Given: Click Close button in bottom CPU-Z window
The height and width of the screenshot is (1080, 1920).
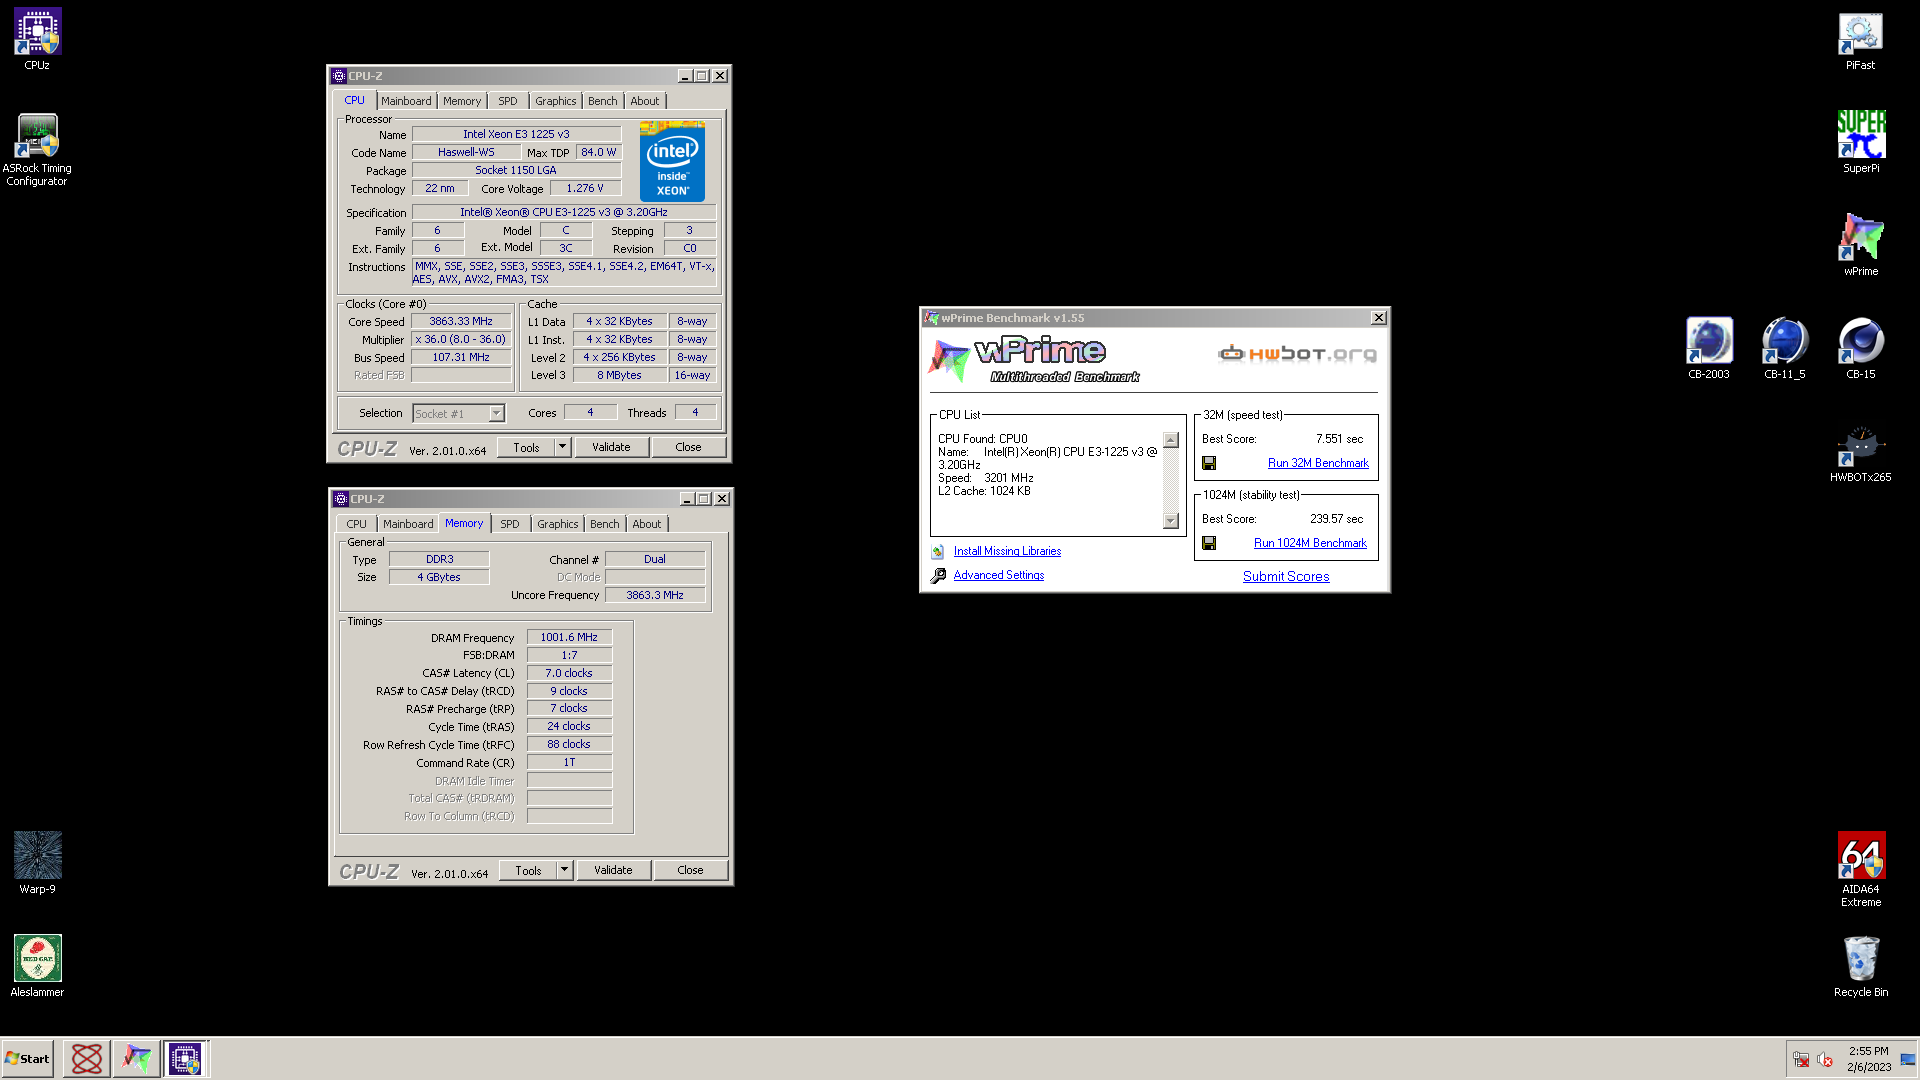Looking at the screenshot, I should 690,870.
